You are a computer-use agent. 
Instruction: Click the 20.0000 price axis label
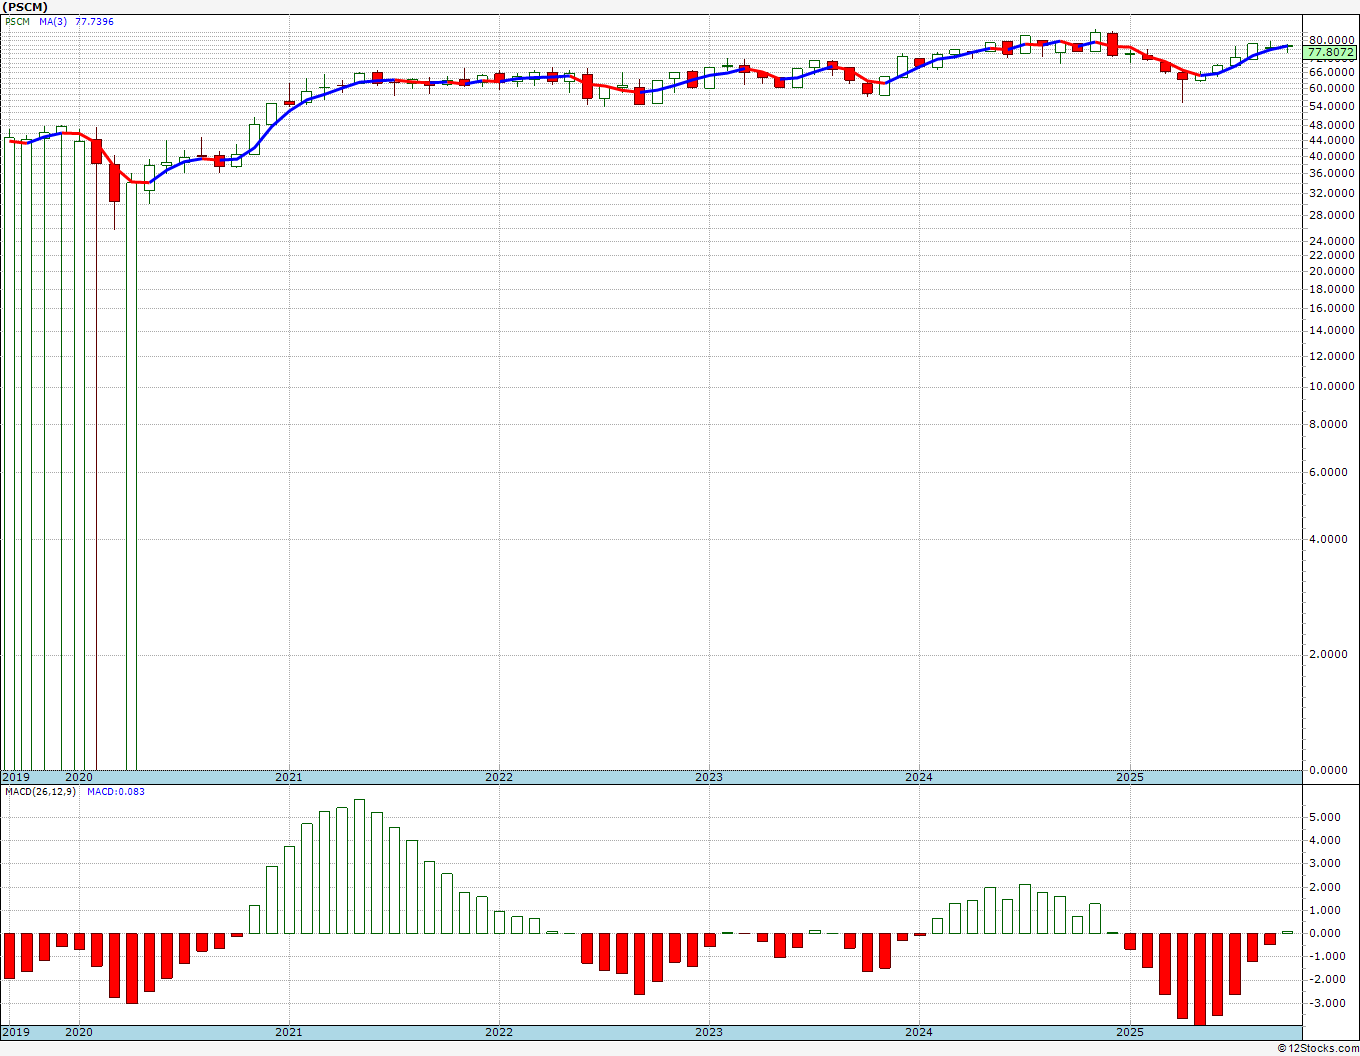pos(1332,271)
